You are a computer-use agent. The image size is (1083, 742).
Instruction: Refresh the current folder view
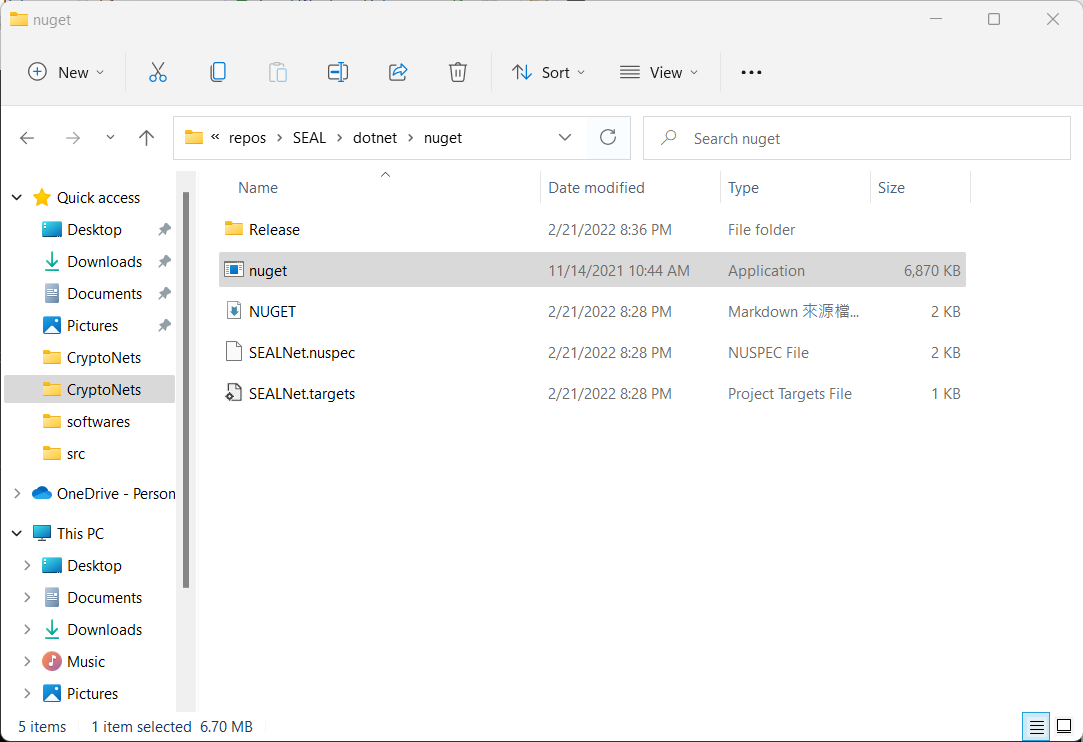click(608, 138)
